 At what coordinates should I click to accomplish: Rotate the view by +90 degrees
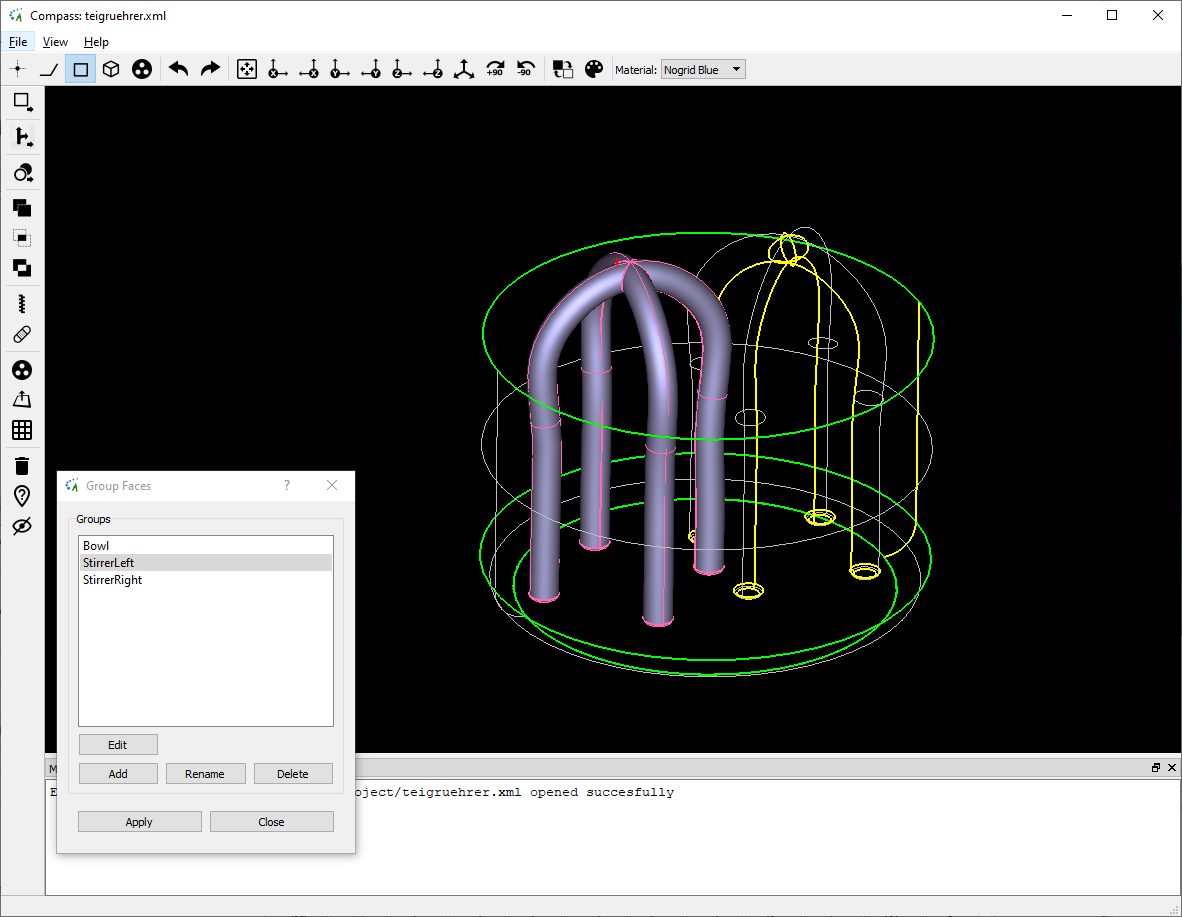tap(495, 69)
